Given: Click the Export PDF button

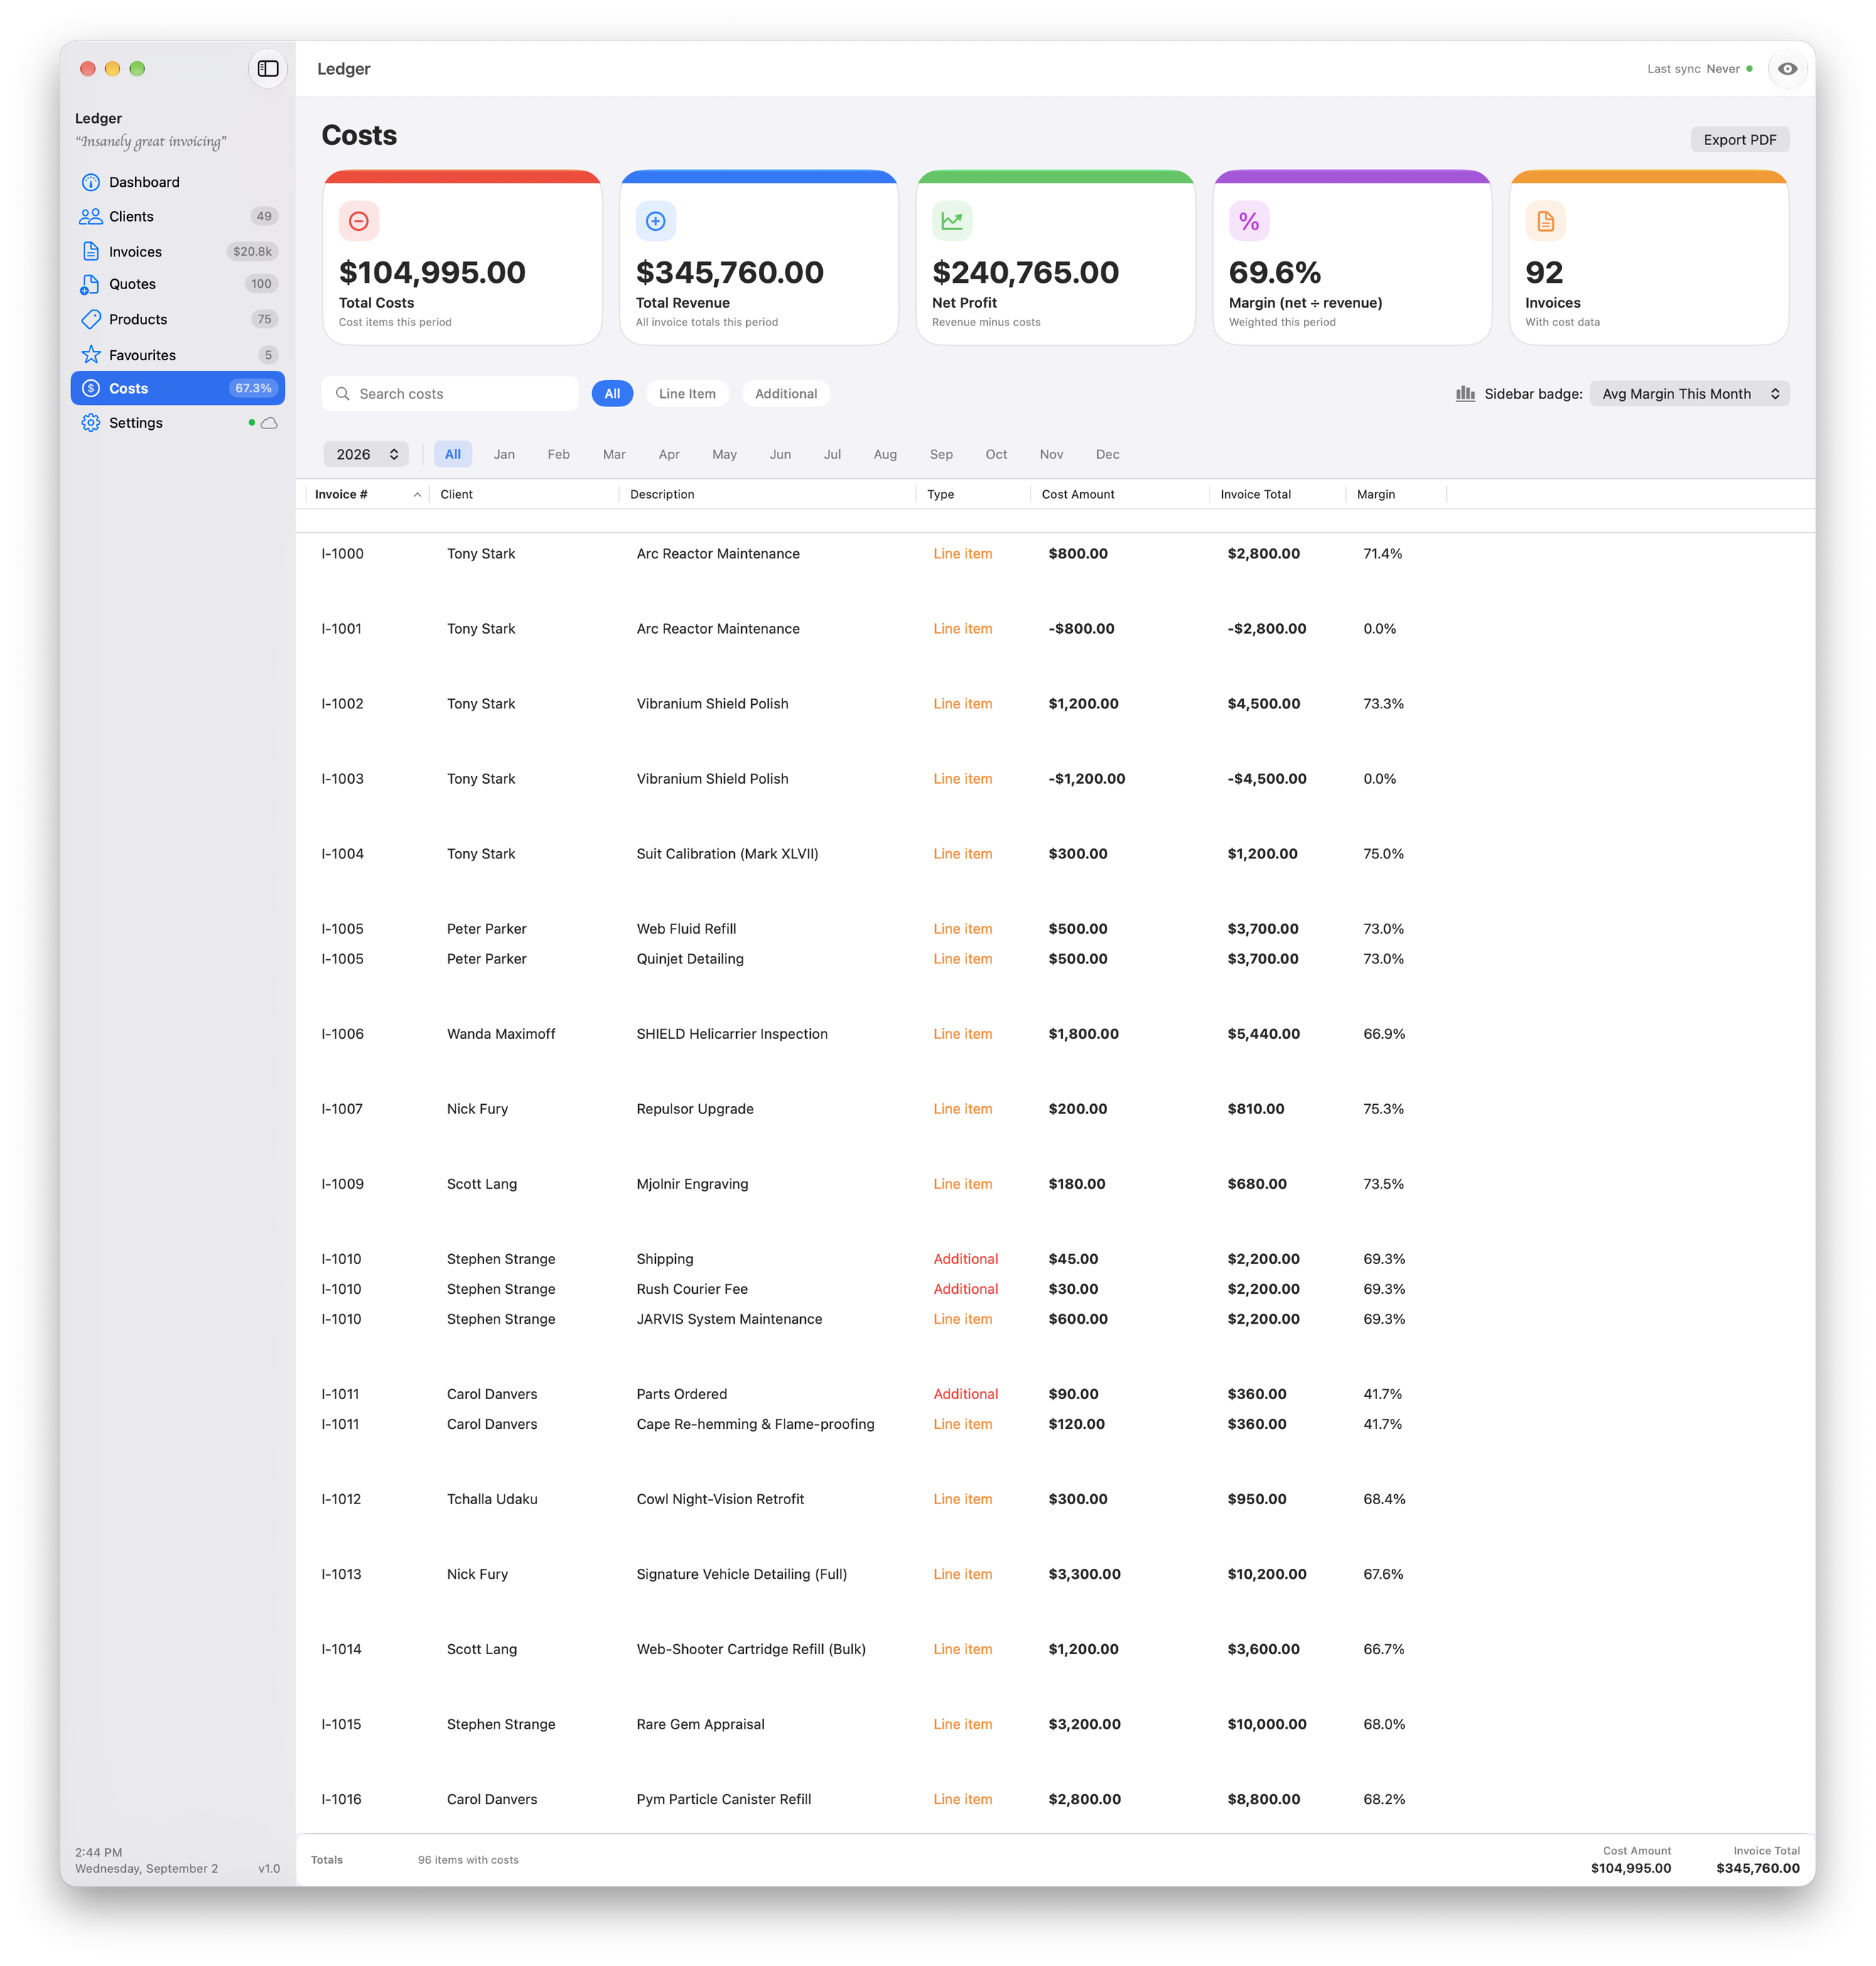Looking at the screenshot, I should pos(1740,140).
